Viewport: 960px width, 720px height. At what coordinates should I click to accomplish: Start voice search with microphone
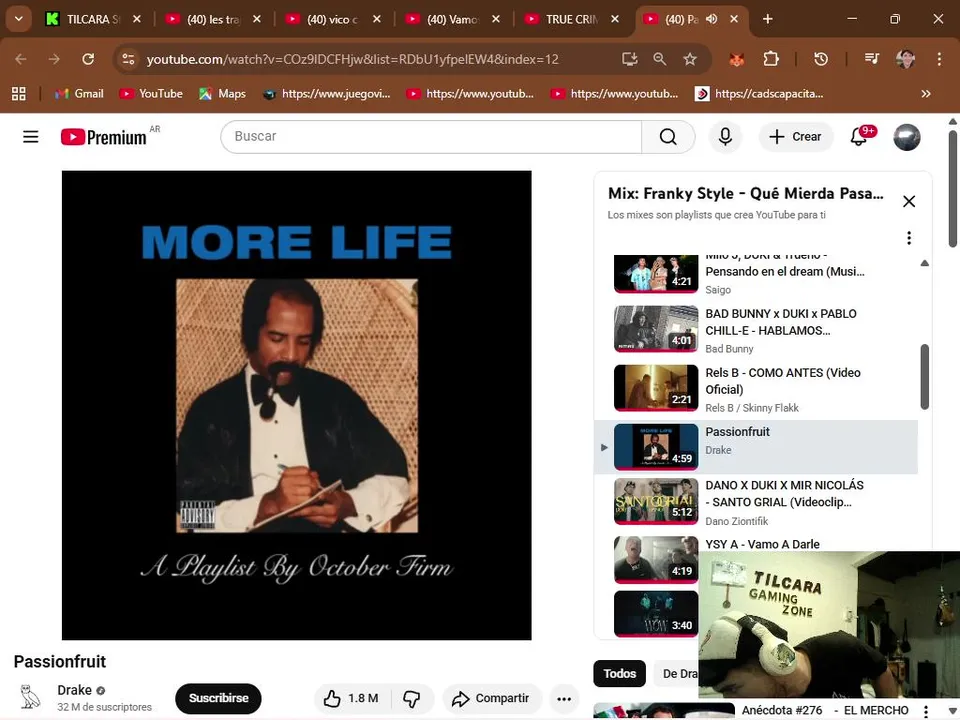click(726, 137)
